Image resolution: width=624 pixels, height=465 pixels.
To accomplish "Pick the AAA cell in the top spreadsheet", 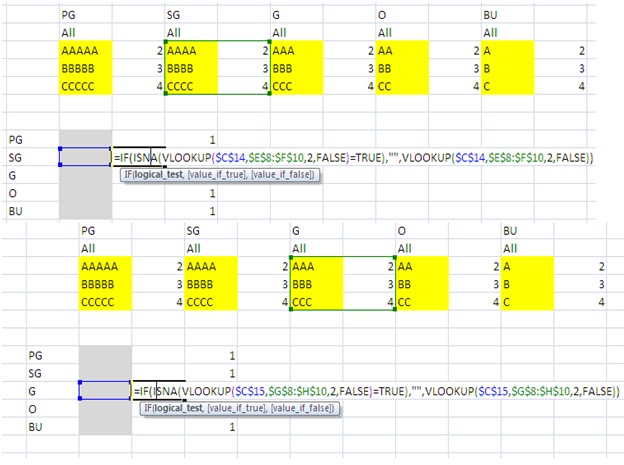I will [x=297, y=51].
